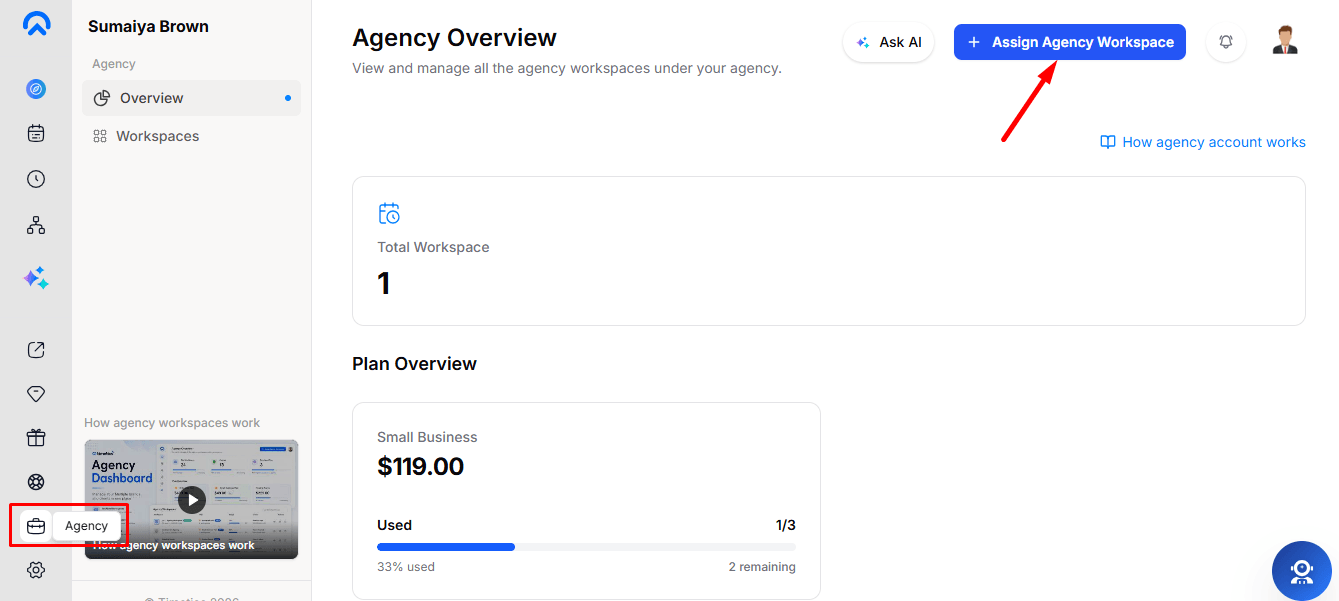
Task: Open the user profile avatar
Action: [1285, 41]
